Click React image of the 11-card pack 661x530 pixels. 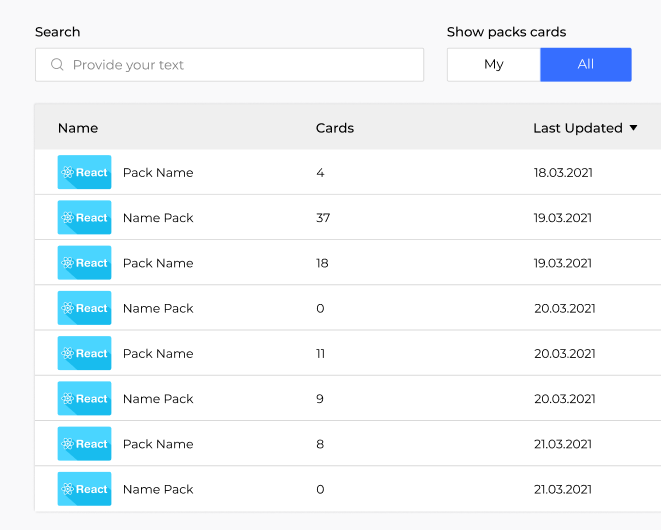click(x=84, y=353)
